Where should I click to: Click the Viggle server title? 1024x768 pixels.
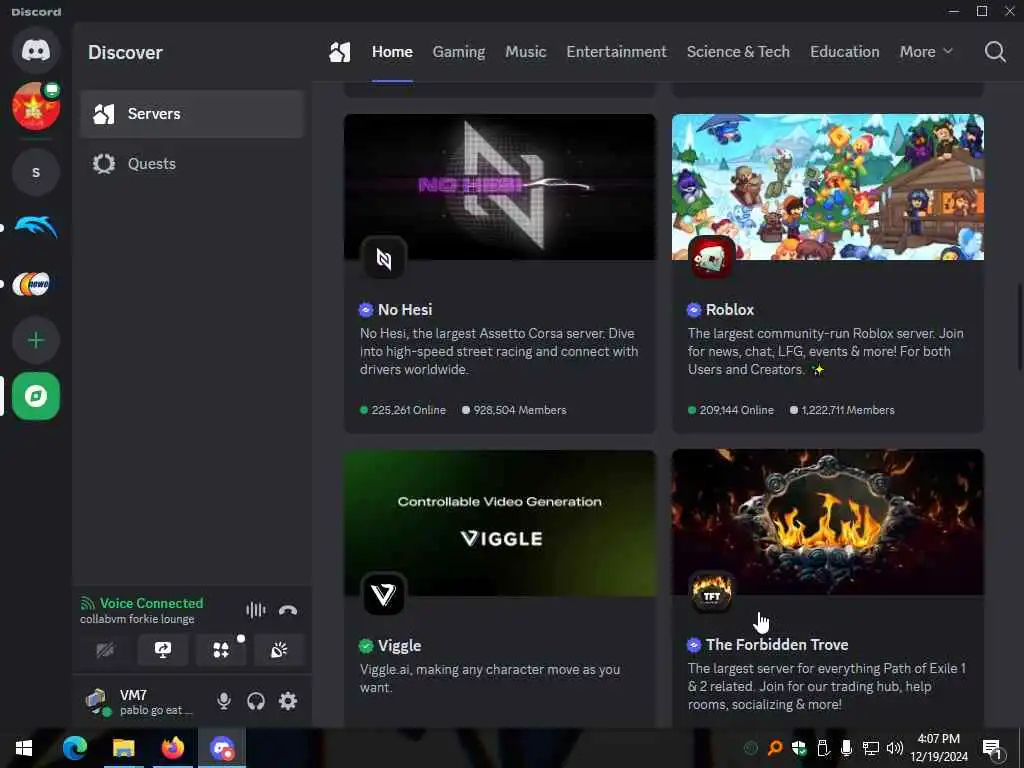click(x=399, y=646)
